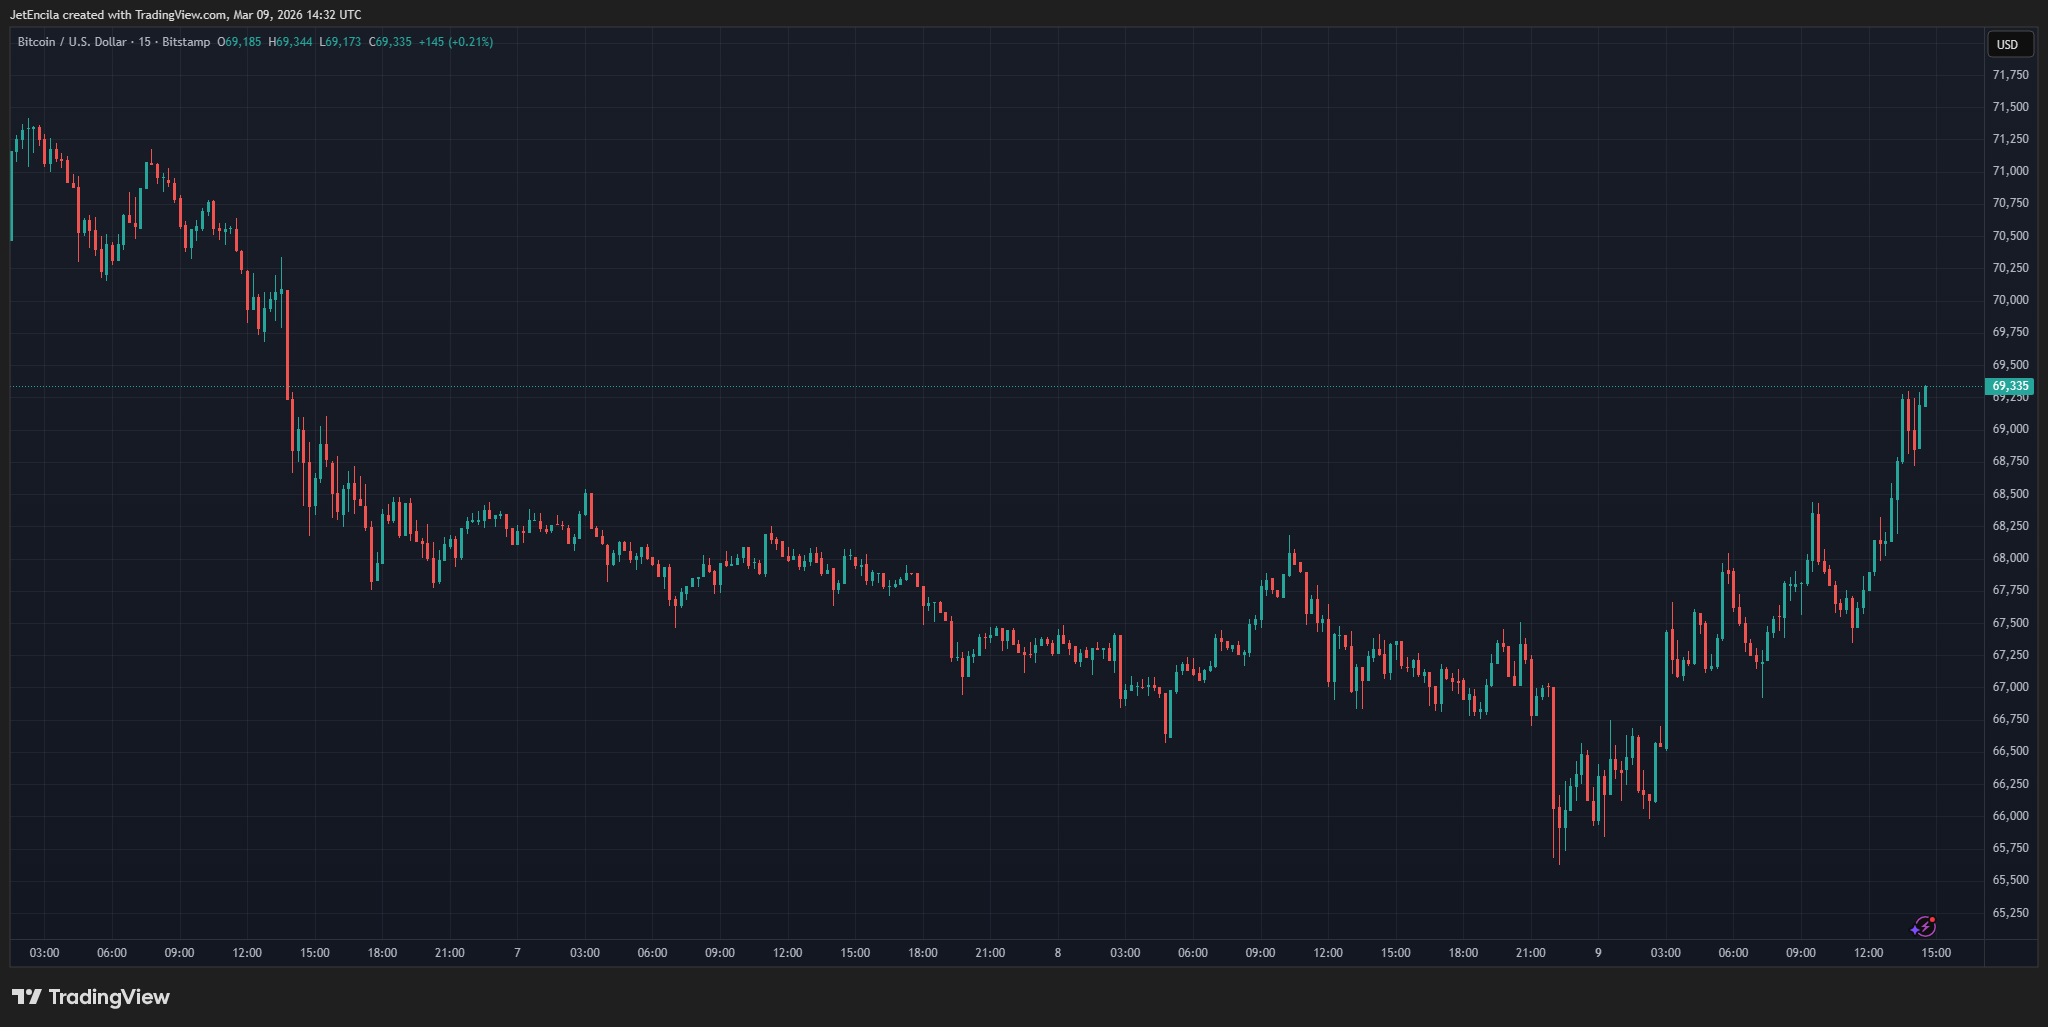Click the day 7 marker on time axis
This screenshot has height=1027, width=2048.
point(517,953)
